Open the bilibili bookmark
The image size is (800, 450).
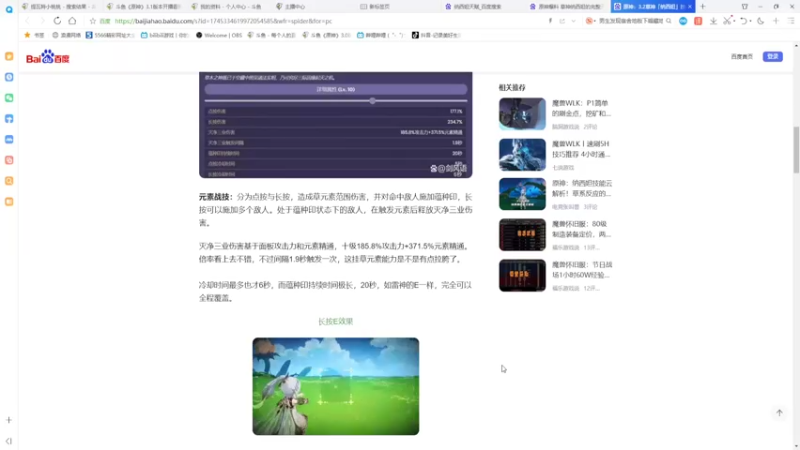click(165, 35)
